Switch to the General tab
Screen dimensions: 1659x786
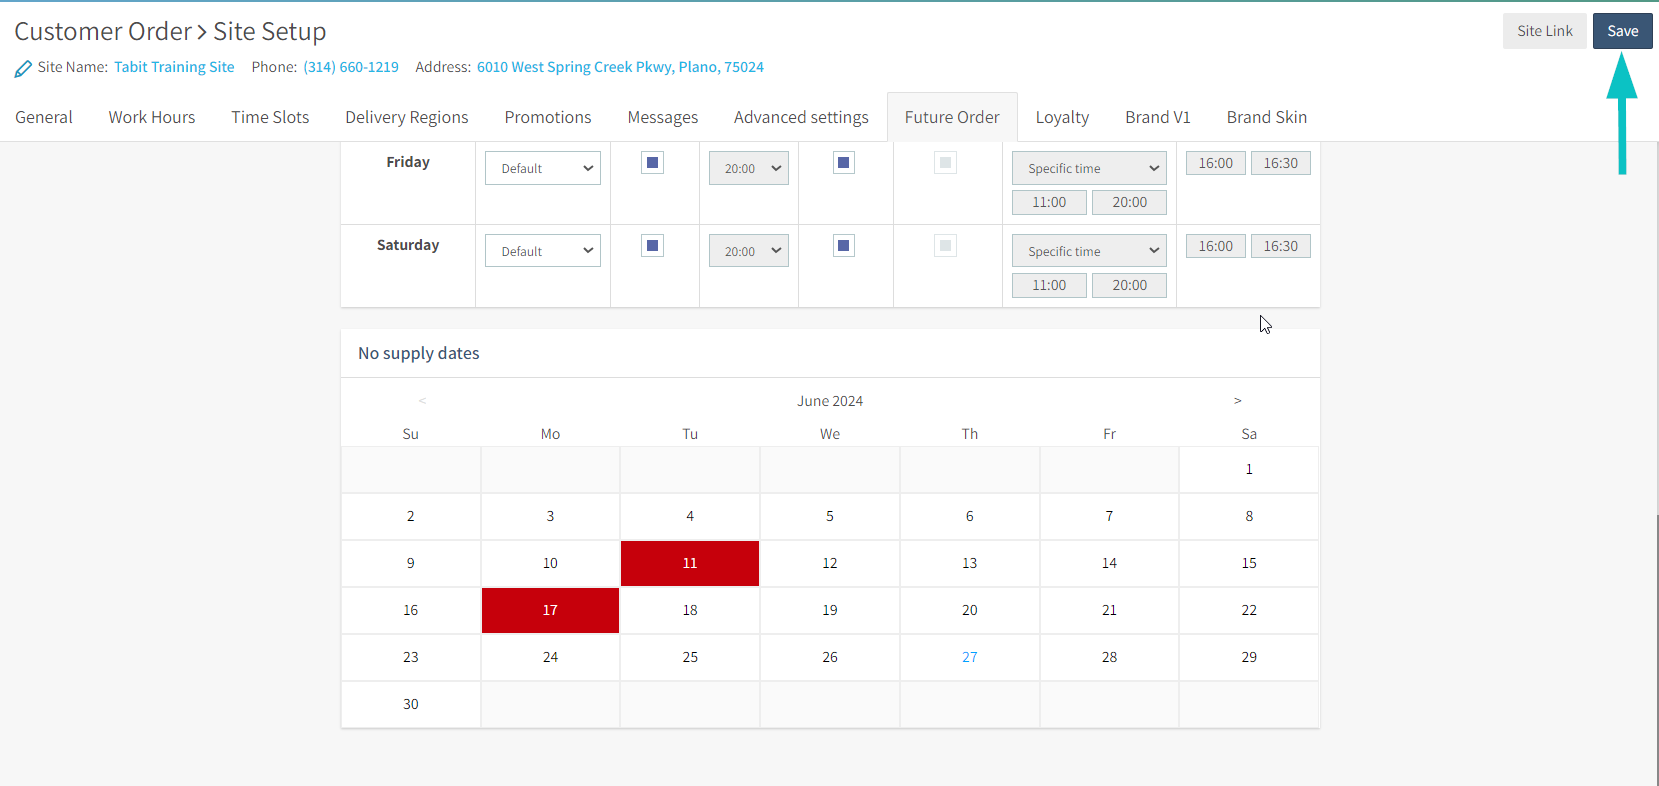(x=44, y=117)
